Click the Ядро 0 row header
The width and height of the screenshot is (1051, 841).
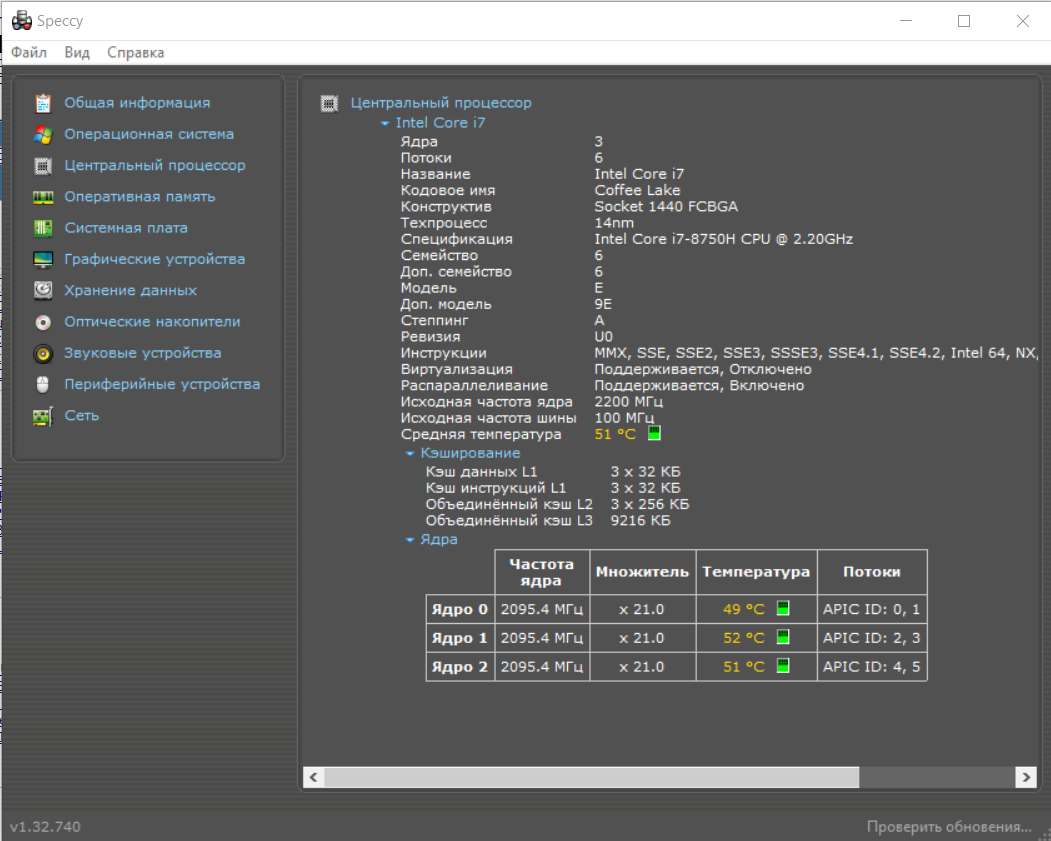460,609
